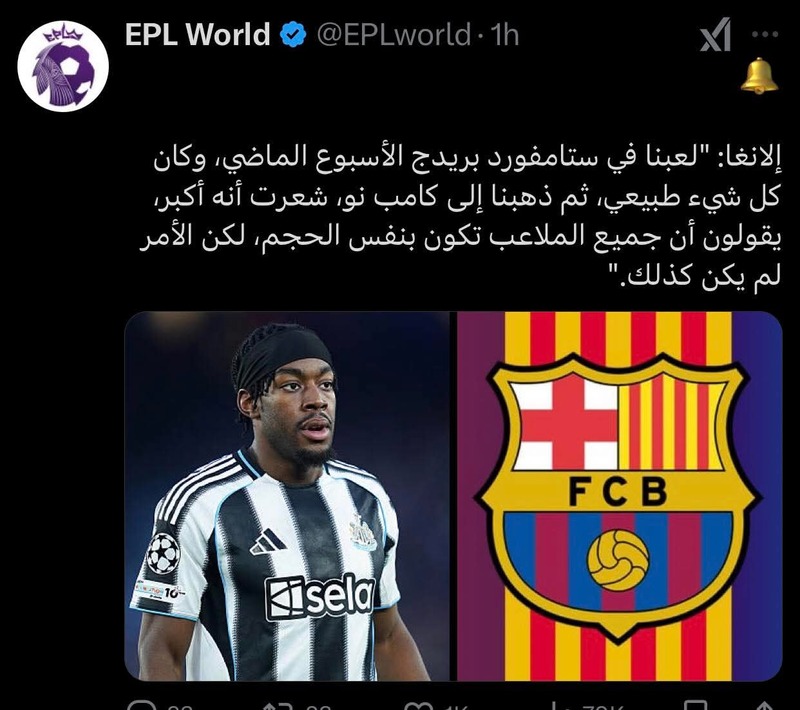Viewport: 800px width, 710px height.
Task: Open the Arabic tweet text
Action: tap(460, 218)
